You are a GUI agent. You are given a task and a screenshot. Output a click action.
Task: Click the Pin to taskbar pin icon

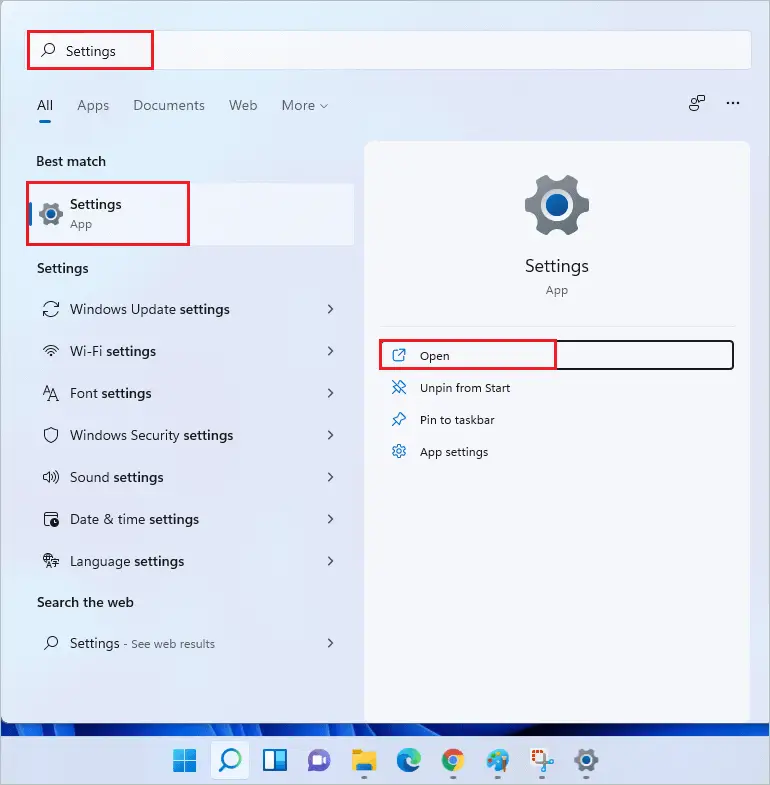point(399,419)
